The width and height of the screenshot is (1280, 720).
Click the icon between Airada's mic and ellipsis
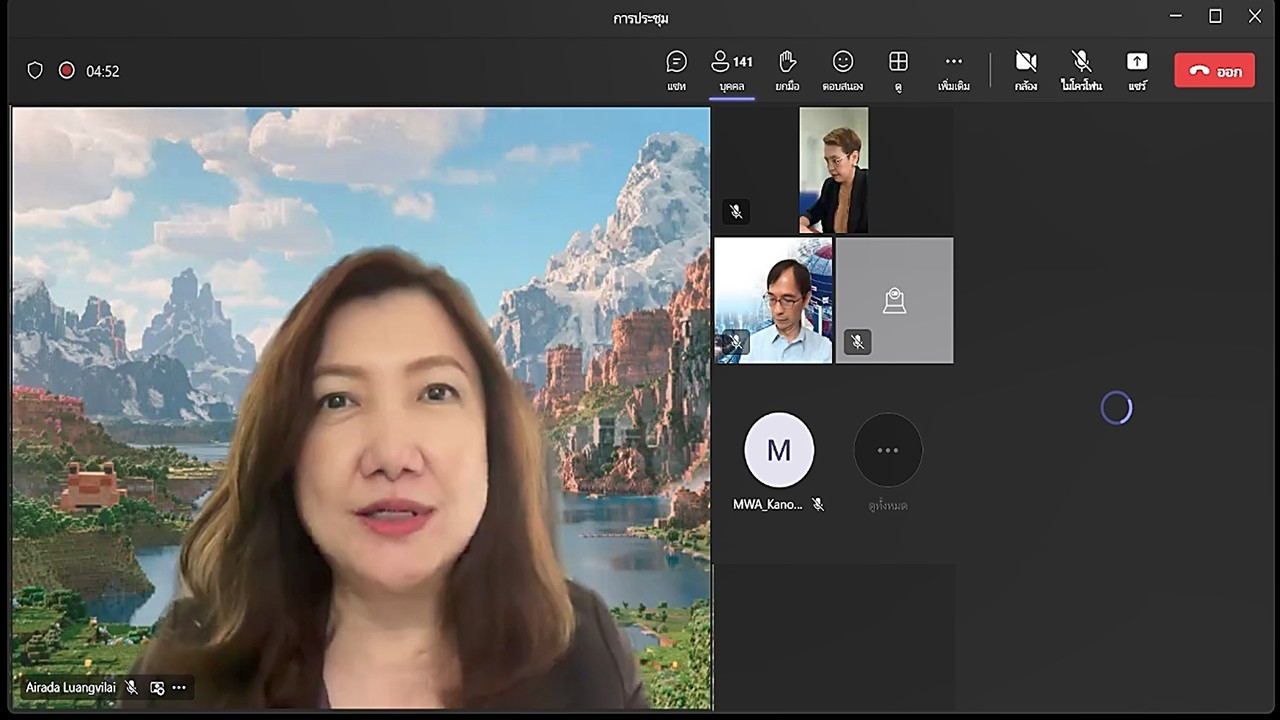click(x=157, y=688)
